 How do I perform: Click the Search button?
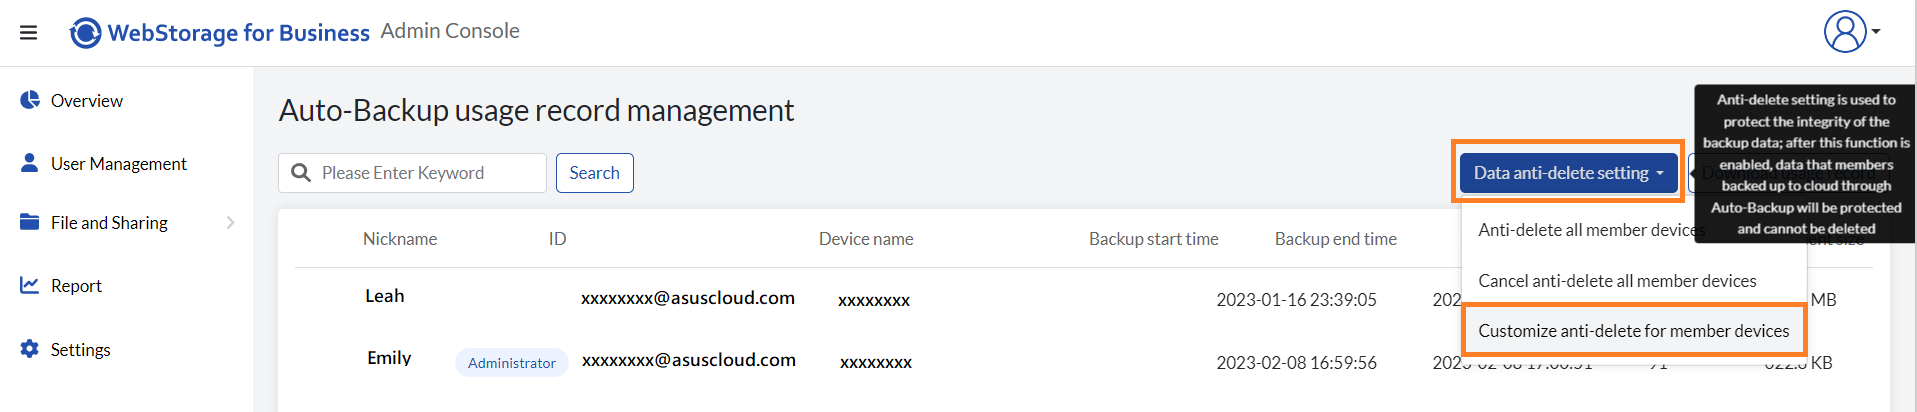click(595, 173)
